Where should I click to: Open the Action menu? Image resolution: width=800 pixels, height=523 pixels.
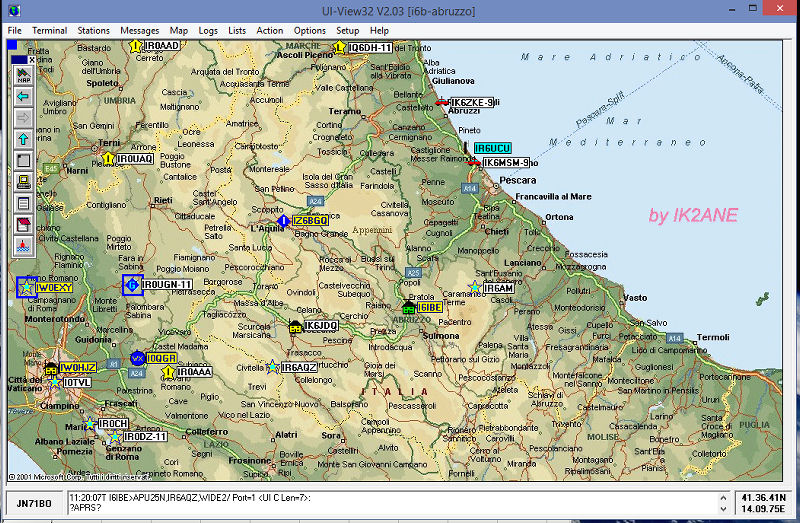(269, 31)
